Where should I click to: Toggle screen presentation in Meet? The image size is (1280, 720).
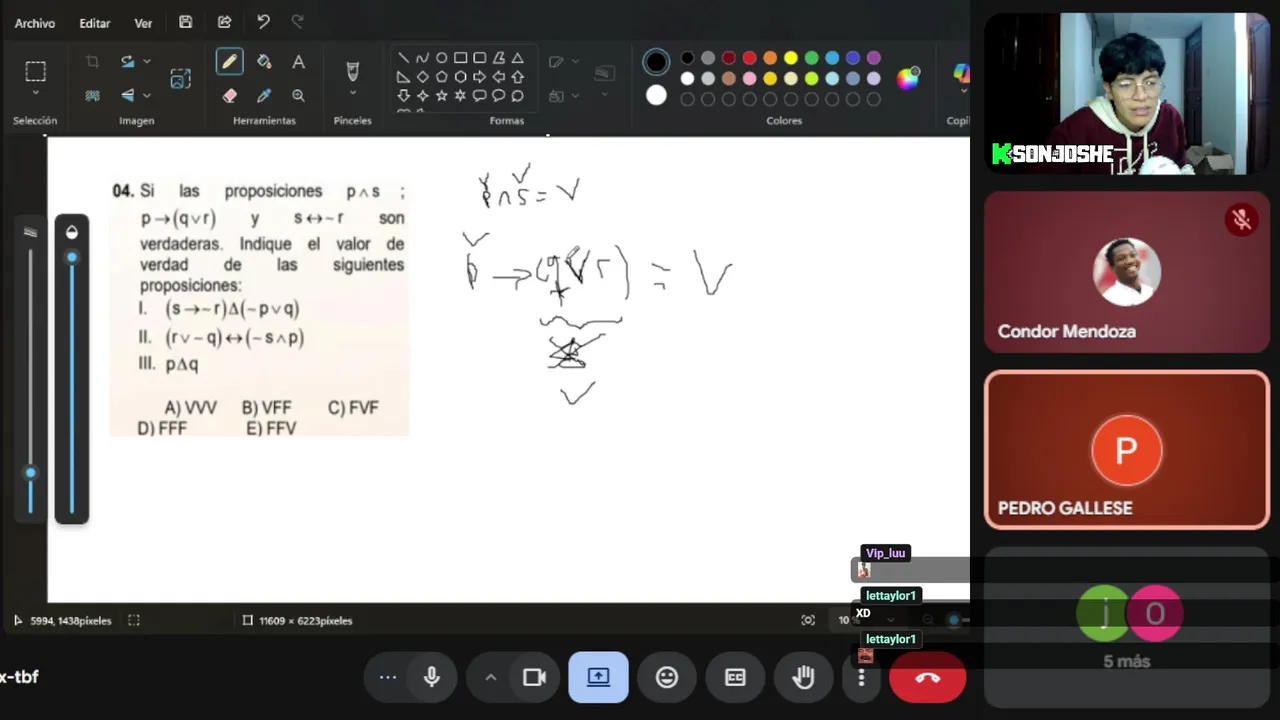tap(598, 677)
